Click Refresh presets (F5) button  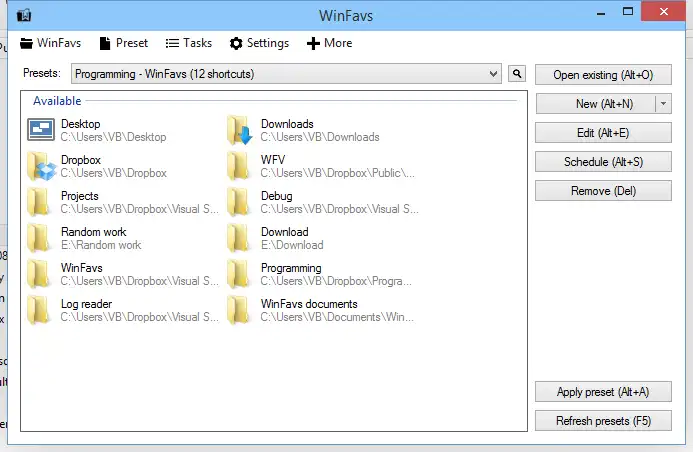(x=603, y=421)
